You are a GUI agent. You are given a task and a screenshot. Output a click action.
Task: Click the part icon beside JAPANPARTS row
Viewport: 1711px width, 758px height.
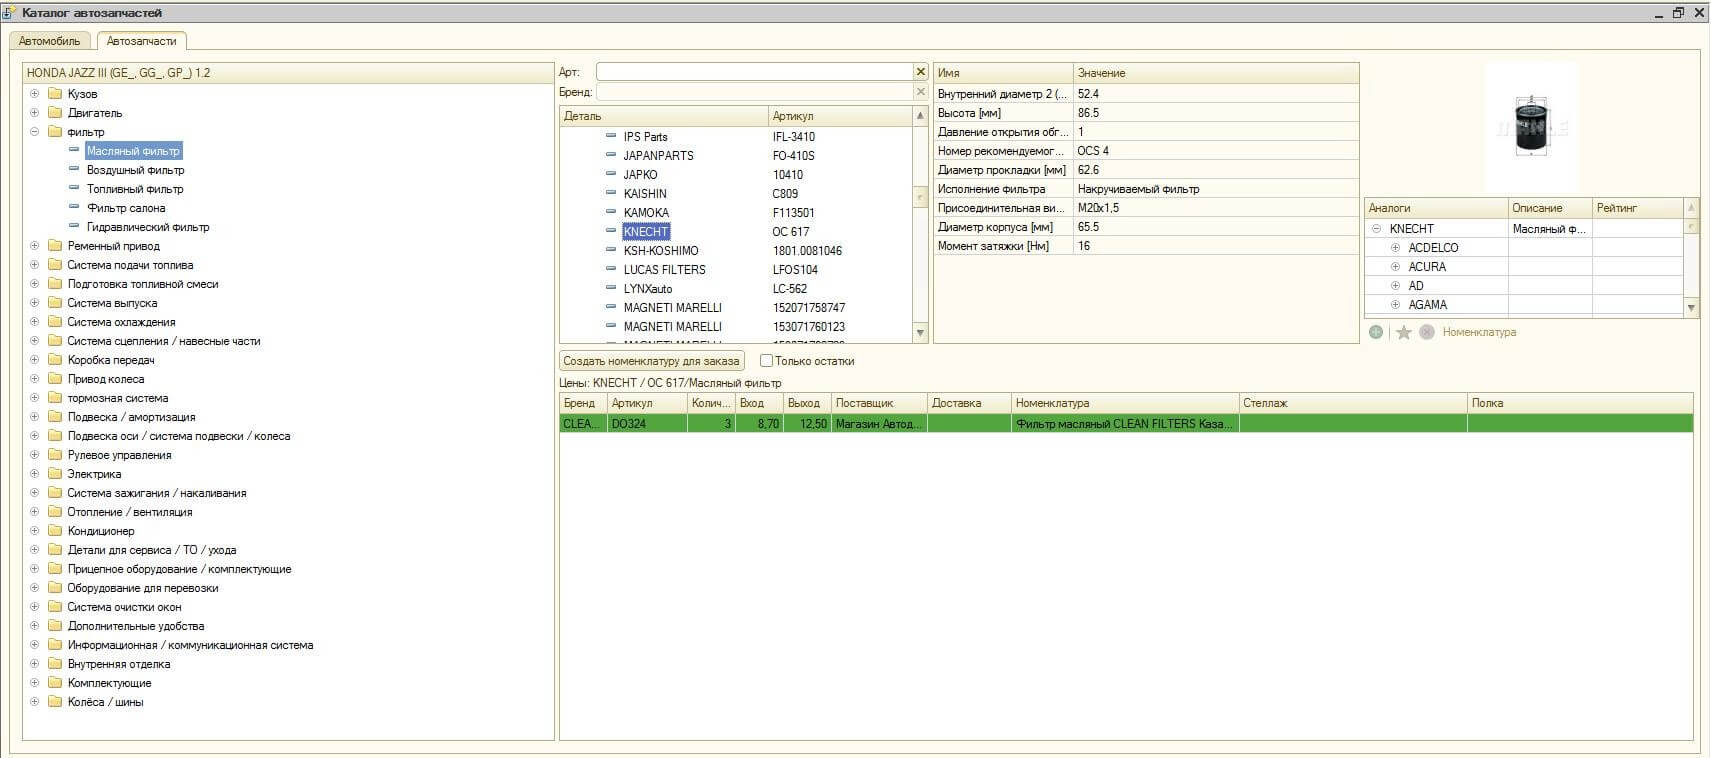(x=611, y=155)
